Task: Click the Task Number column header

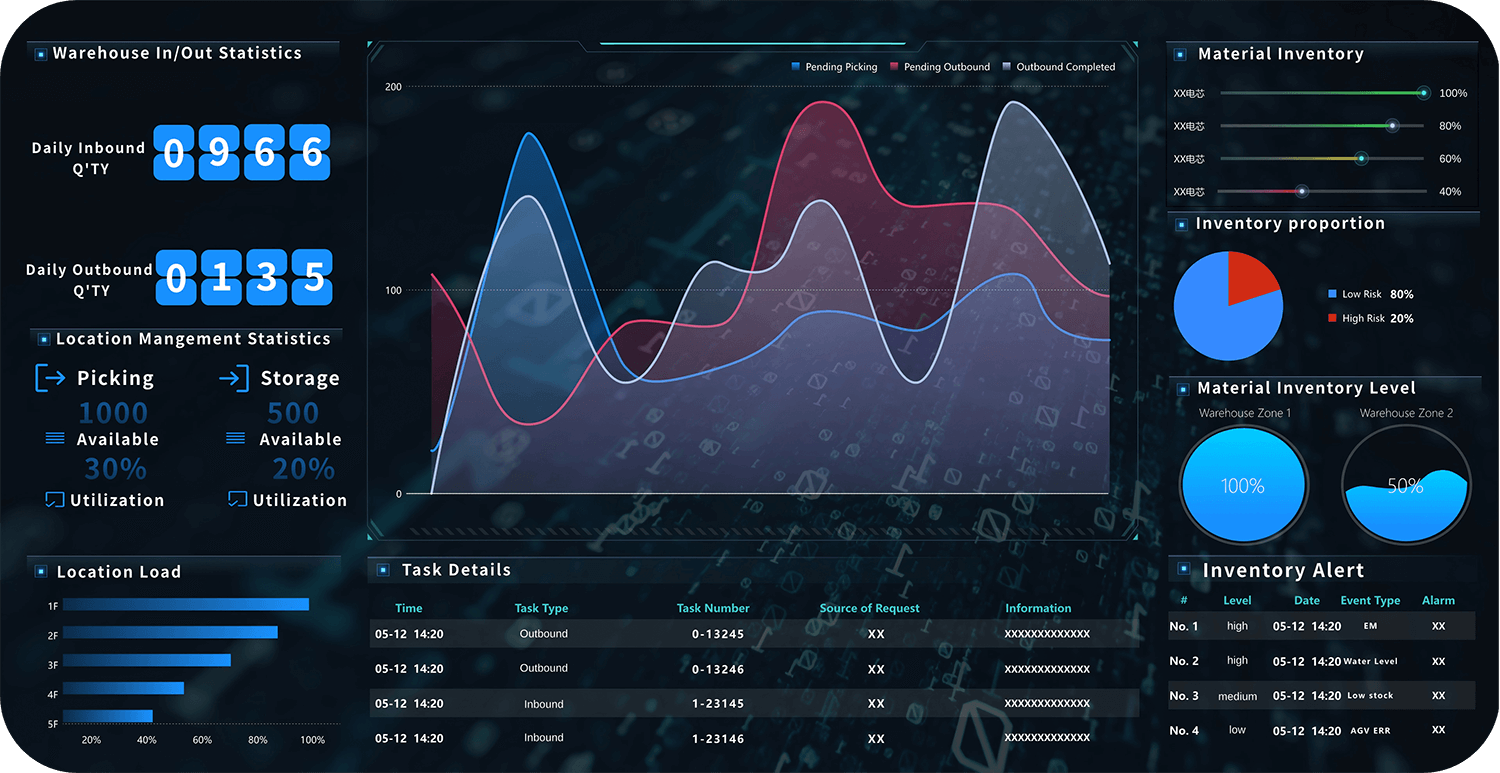Action: [712, 608]
